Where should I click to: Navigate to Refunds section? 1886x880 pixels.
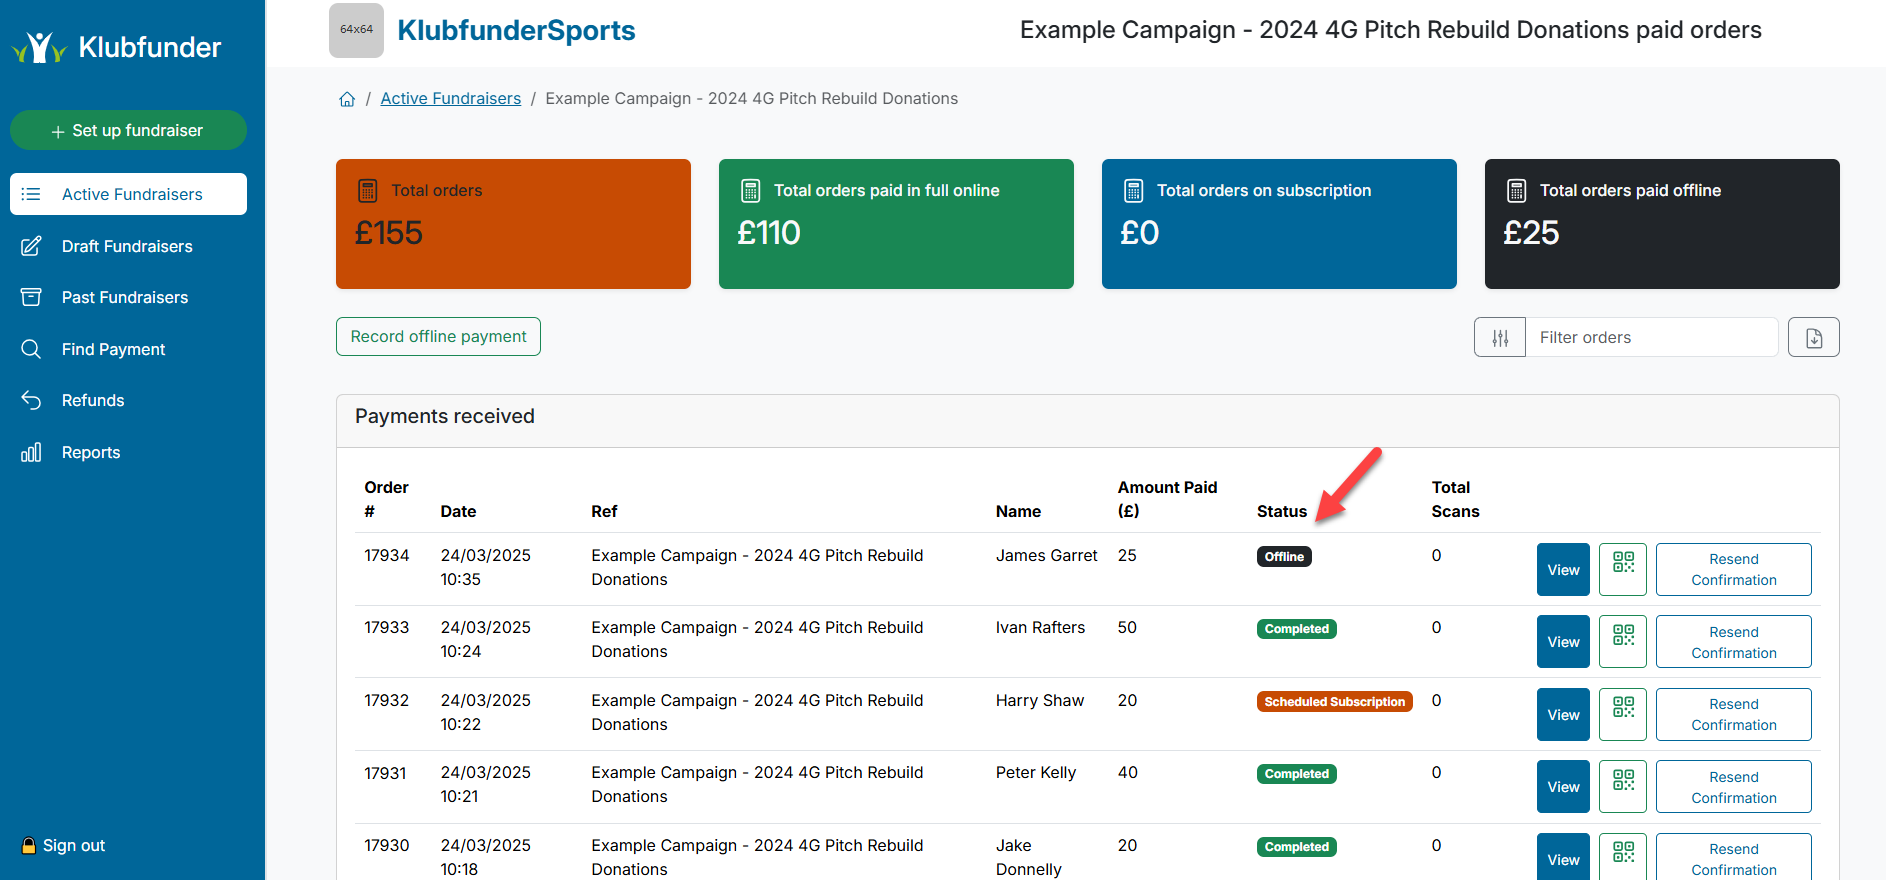tap(93, 400)
